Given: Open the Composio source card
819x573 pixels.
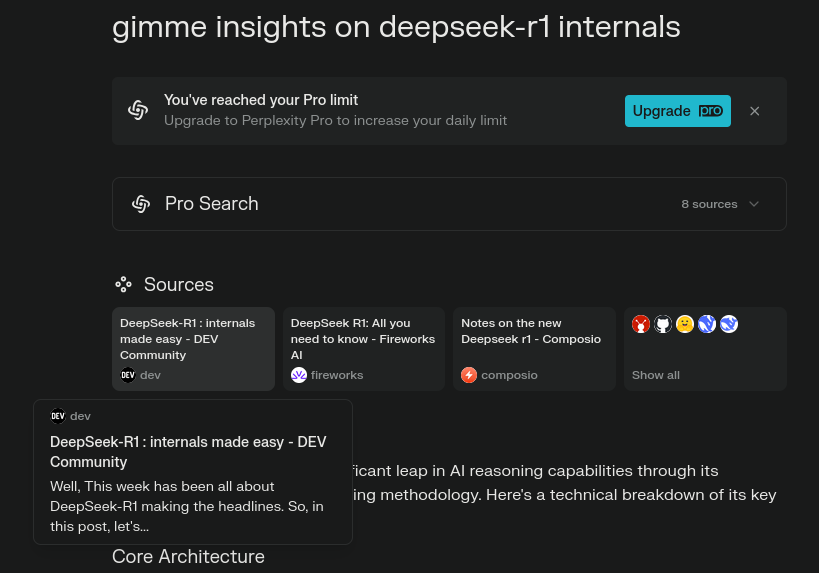Looking at the screenshot, I should click(534, 349).
